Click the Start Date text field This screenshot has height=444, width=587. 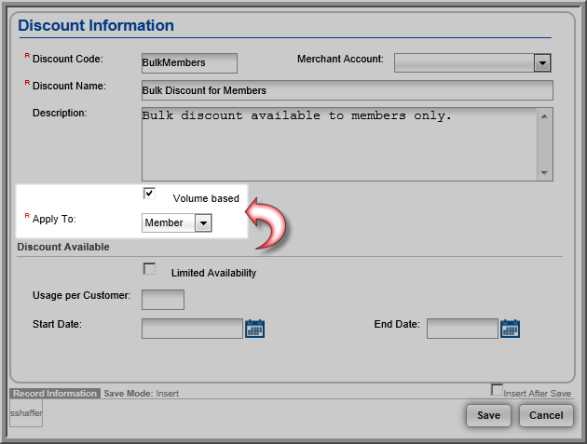192,329
